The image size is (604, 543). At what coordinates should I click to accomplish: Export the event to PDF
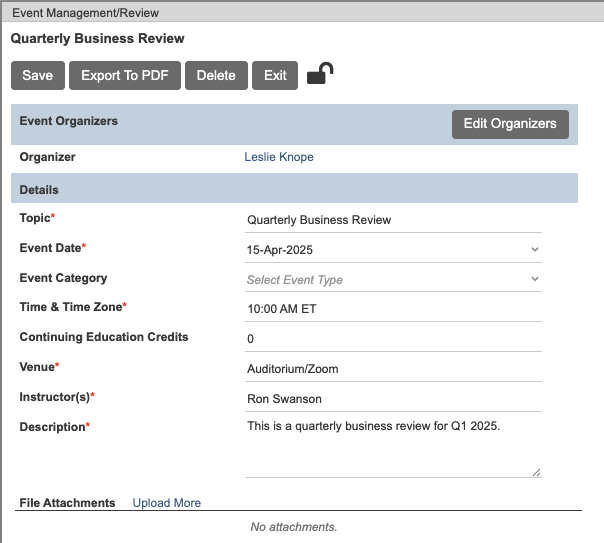point(125,76)
